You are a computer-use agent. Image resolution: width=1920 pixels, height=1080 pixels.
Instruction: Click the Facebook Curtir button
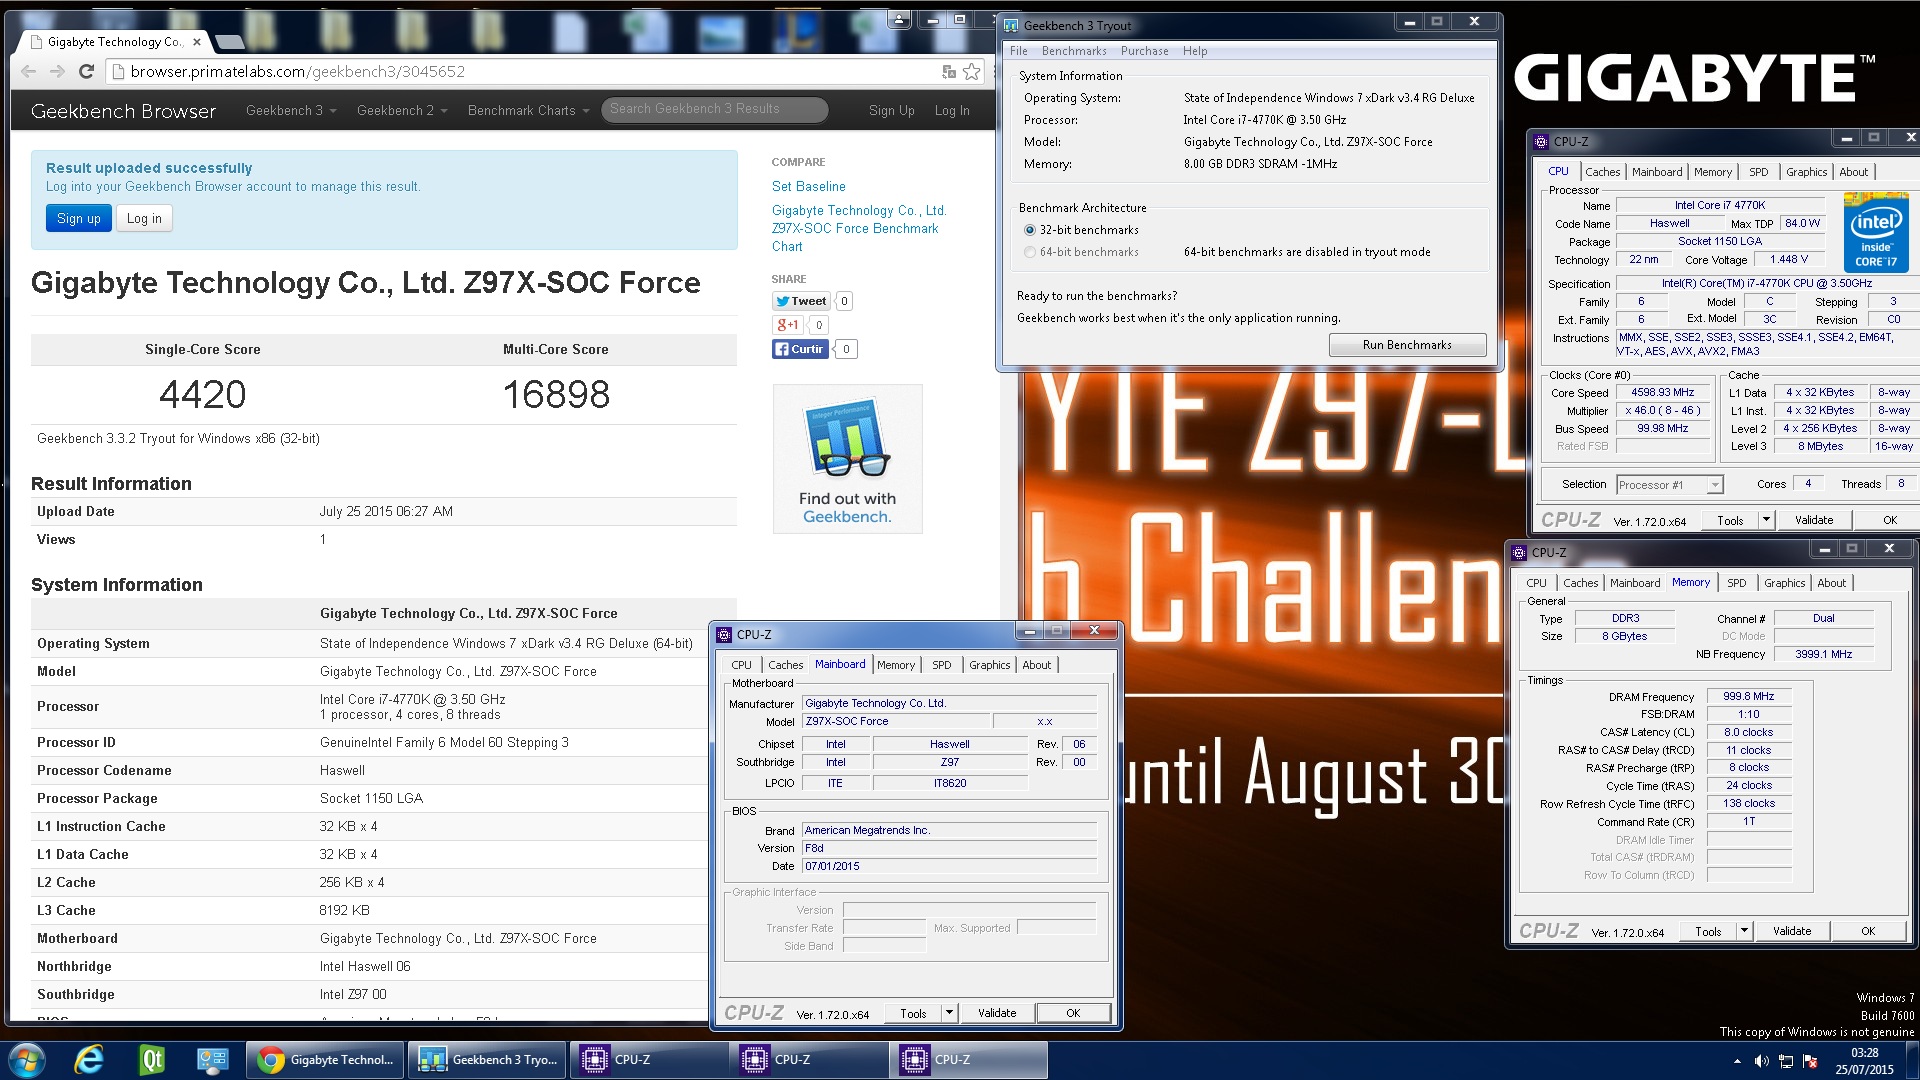point(800,349)
